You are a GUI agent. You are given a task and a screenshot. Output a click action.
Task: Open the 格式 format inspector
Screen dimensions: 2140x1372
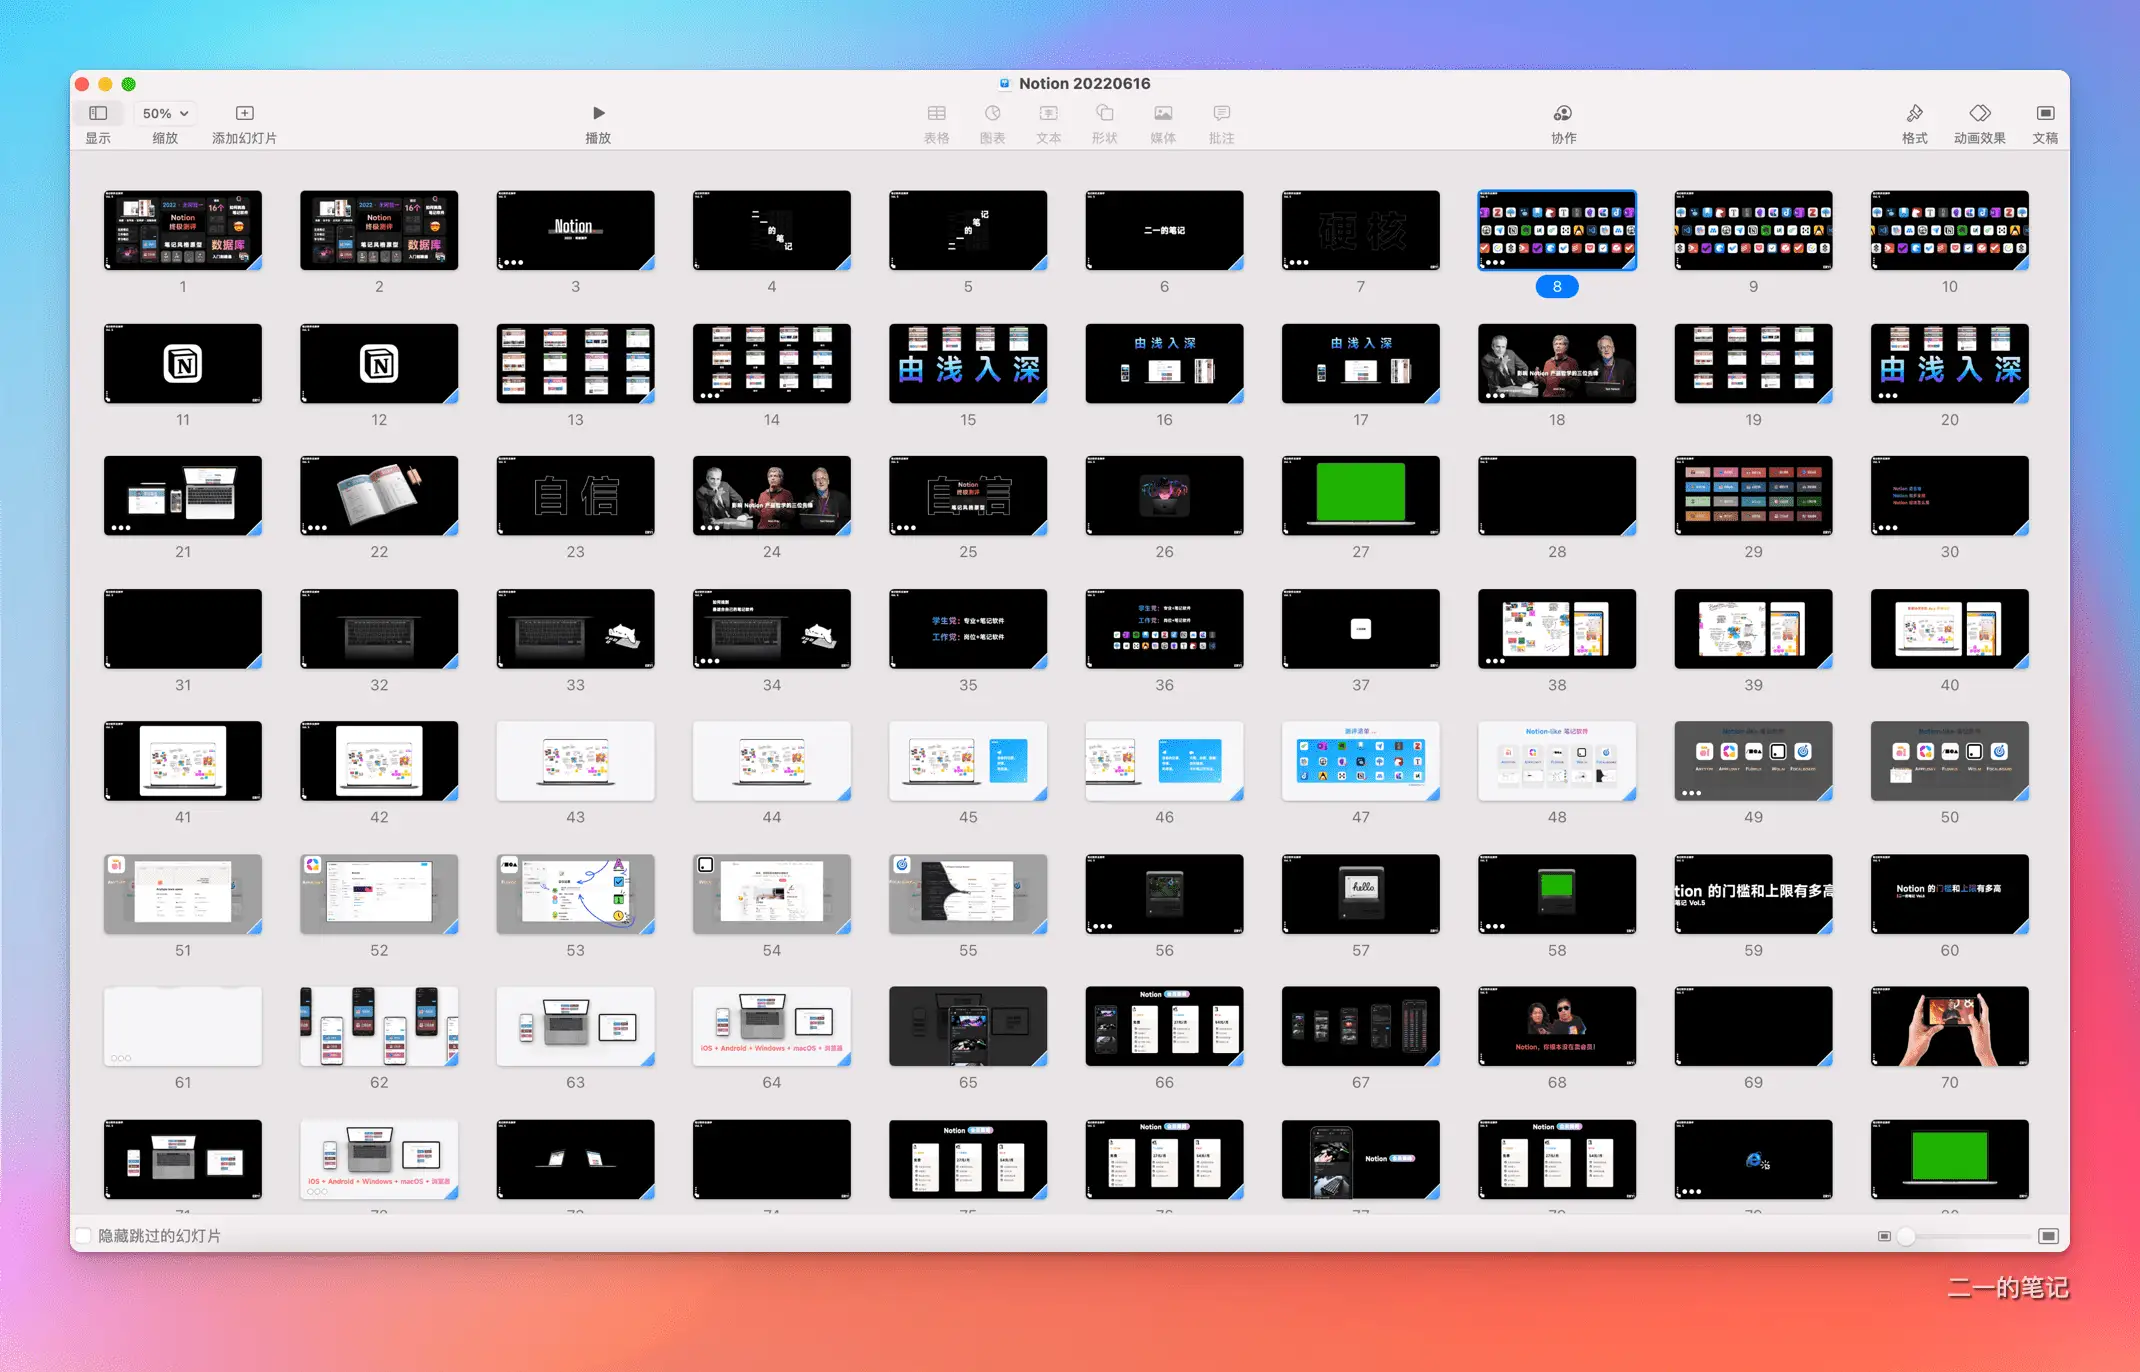(x=1914, y=113)
